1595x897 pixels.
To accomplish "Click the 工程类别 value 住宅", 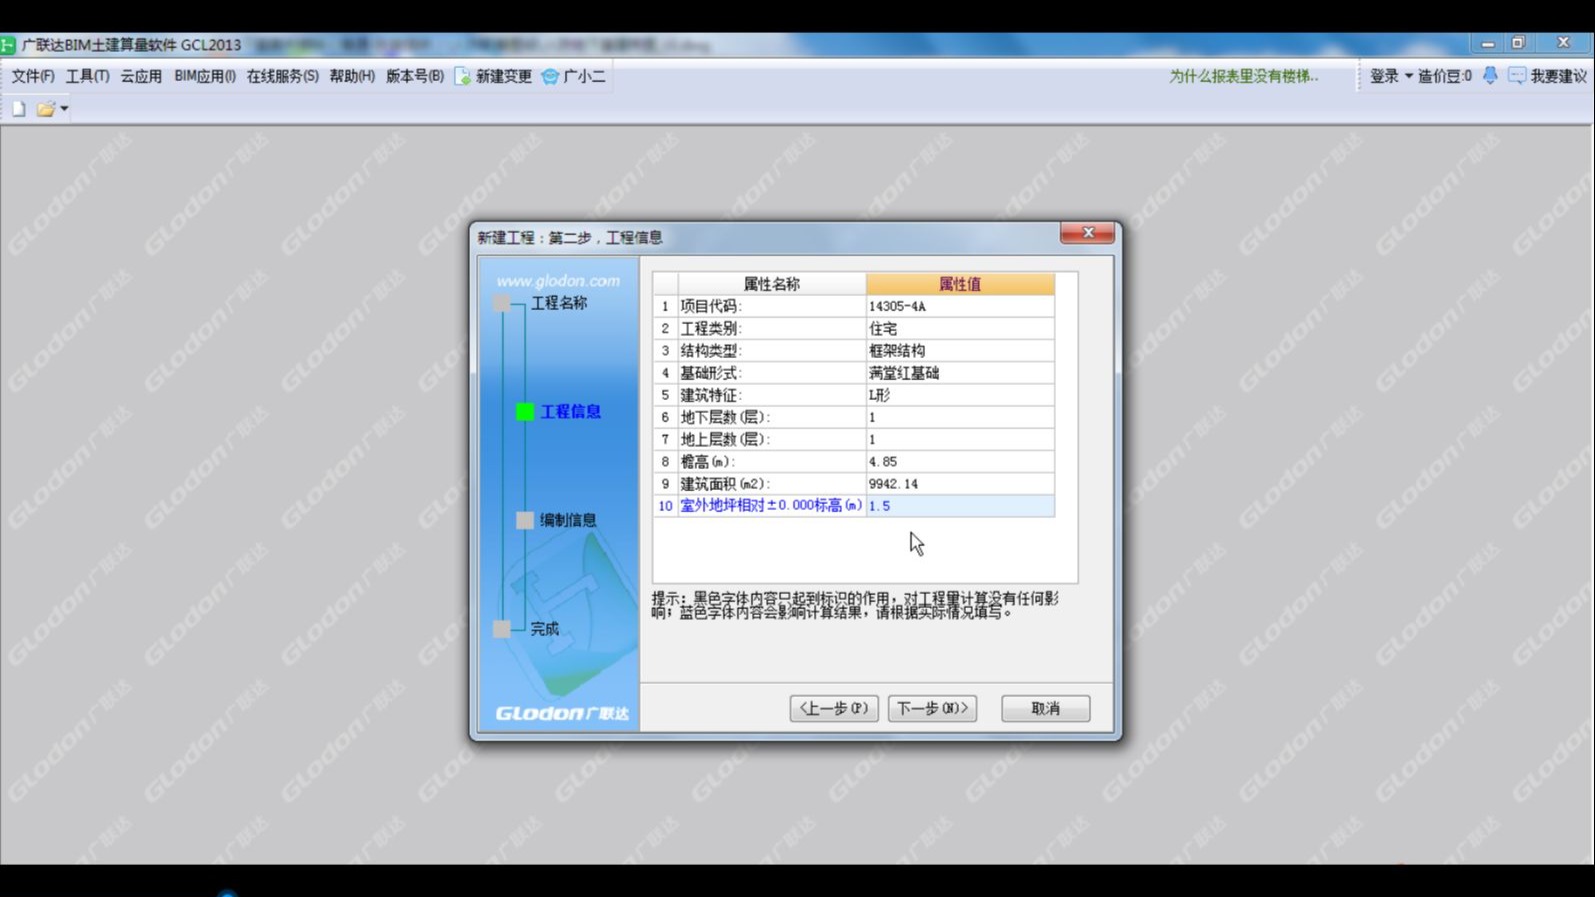I will coord(960,328).
